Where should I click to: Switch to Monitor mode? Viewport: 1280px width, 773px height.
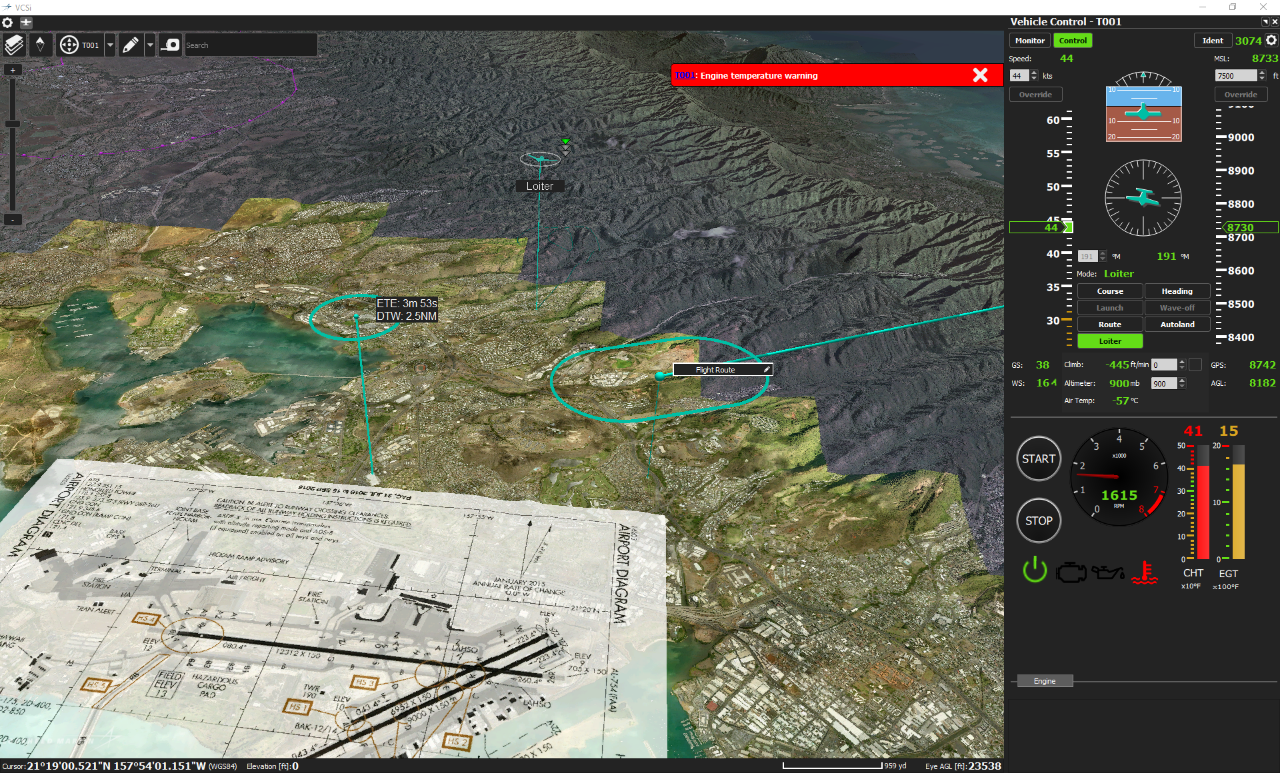1029,41
